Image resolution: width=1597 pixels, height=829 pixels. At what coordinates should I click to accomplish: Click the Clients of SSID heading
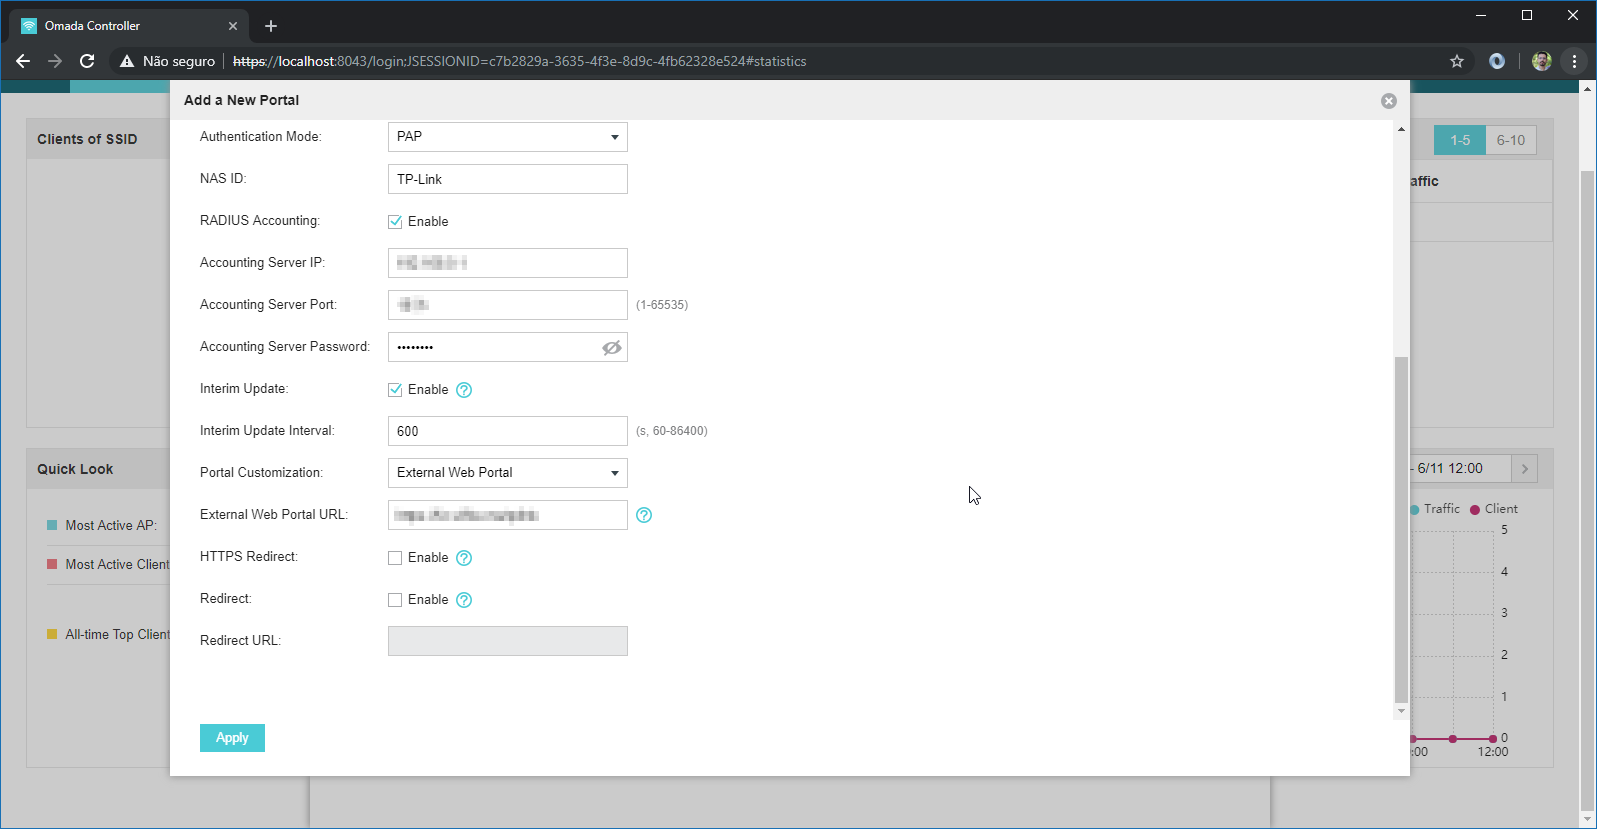pyautogui.click(x=87, y=139)
